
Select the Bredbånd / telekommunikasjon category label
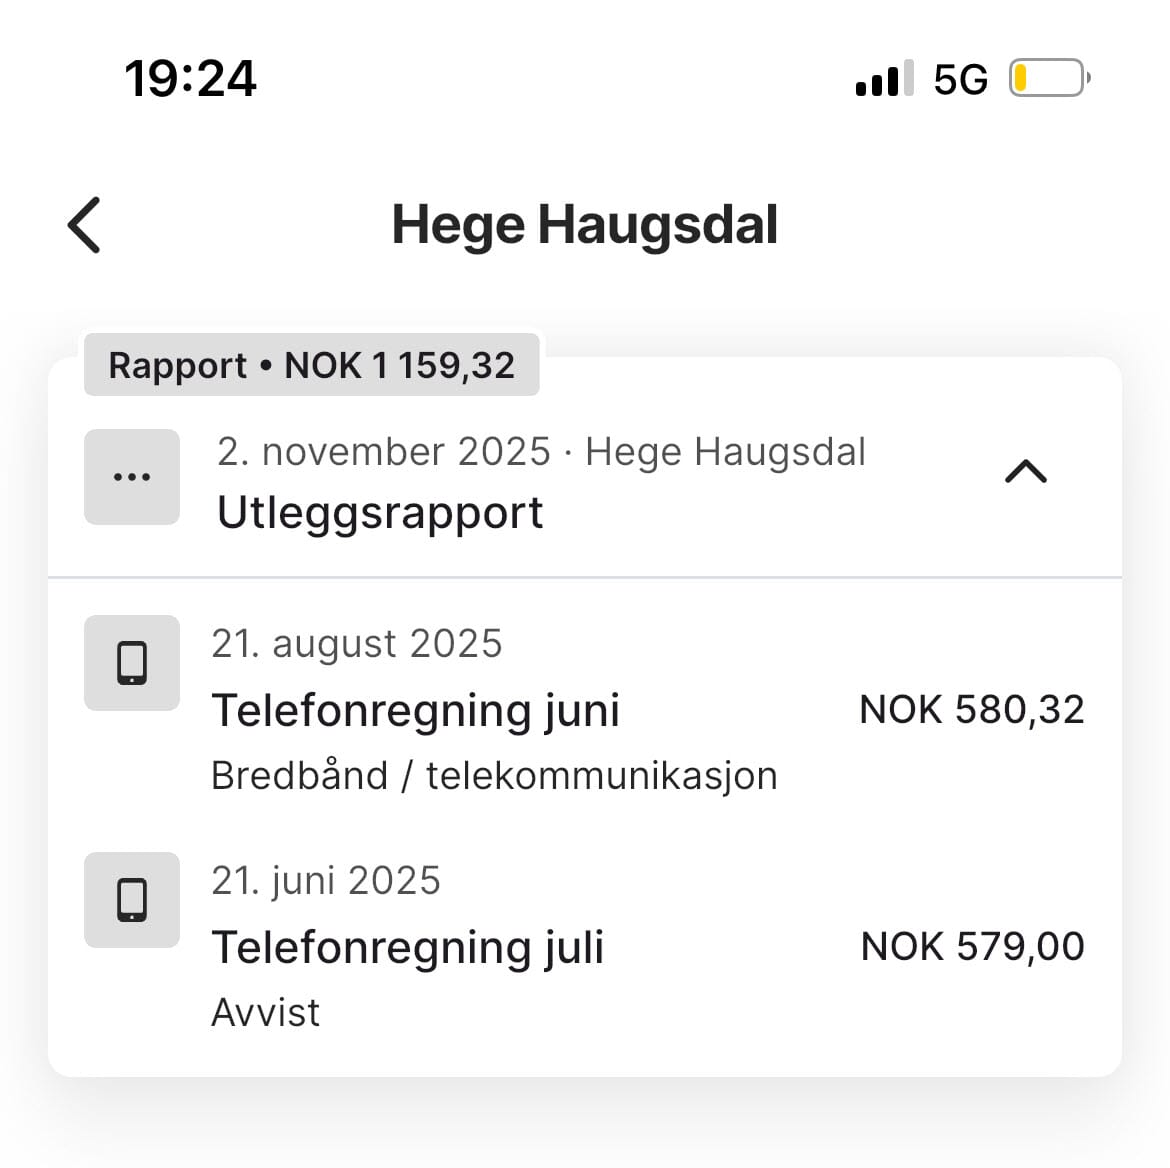[x=495, y=775]
